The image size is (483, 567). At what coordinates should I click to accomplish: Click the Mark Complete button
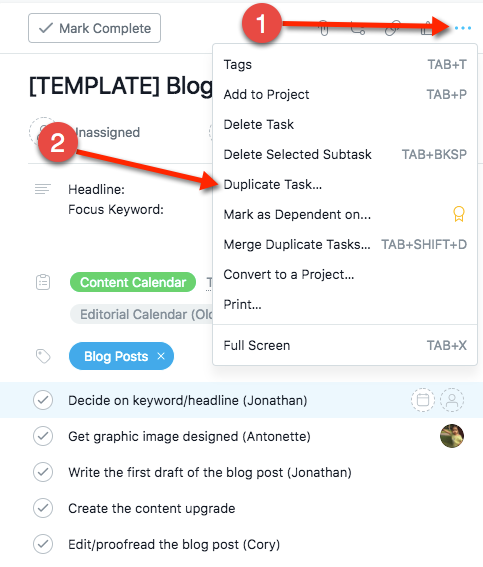click(x=94, y=28)
